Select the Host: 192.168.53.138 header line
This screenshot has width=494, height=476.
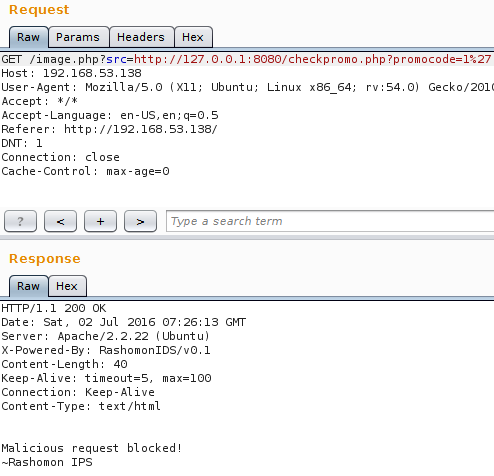pos(72,73)
